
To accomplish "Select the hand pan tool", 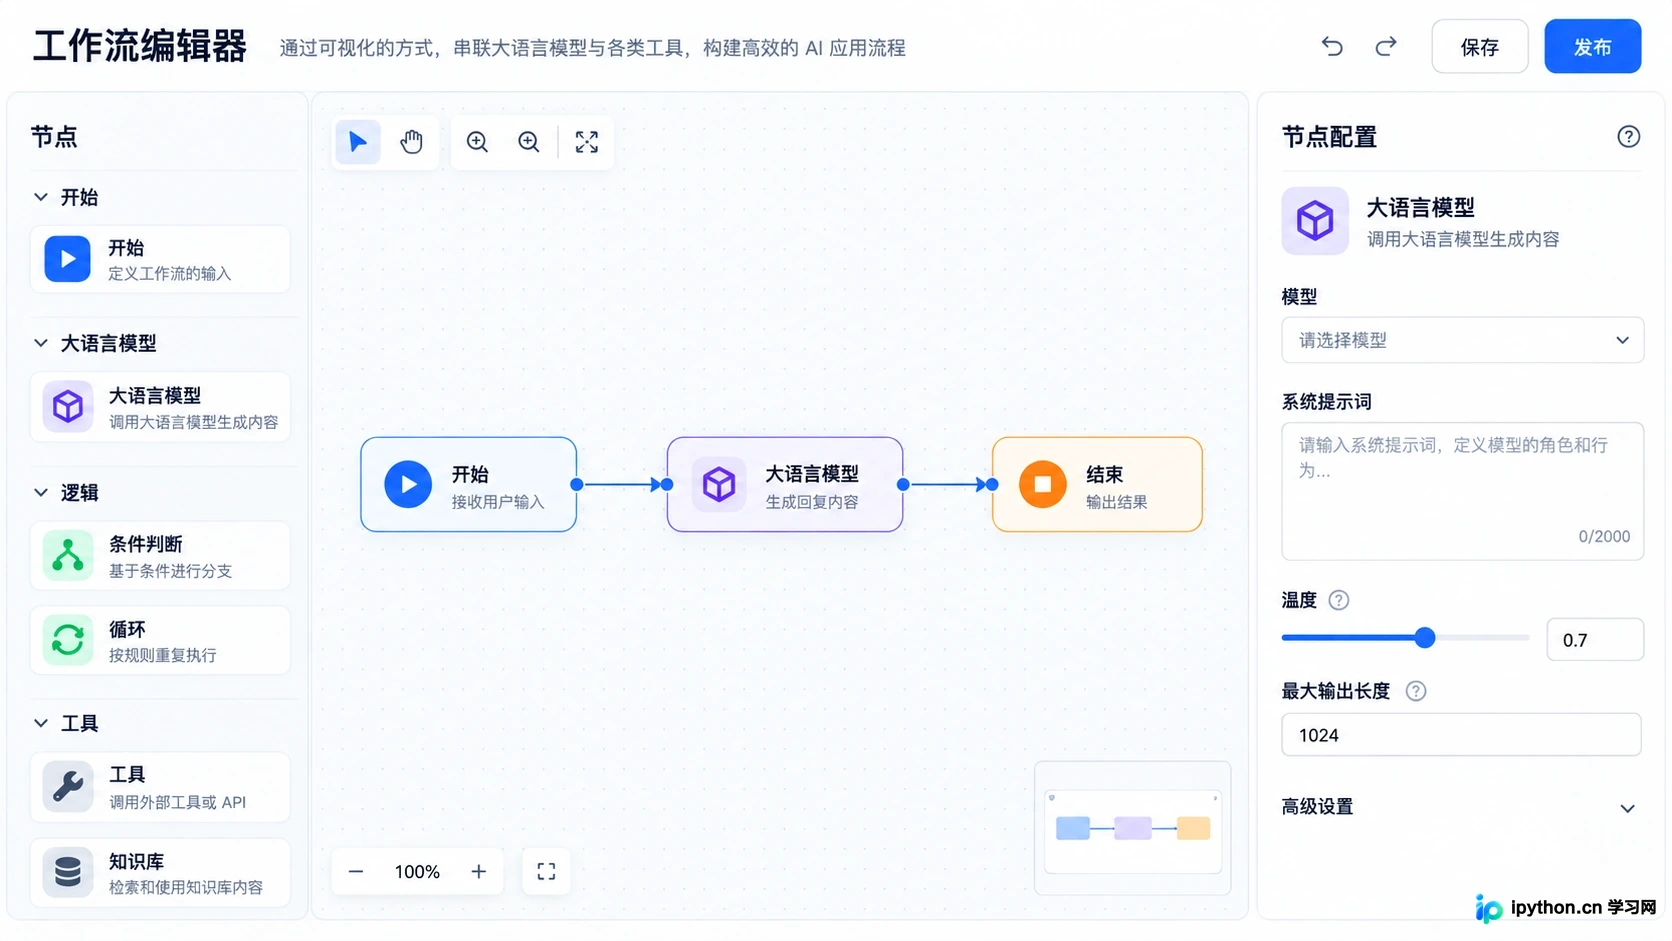I will 411,142.
